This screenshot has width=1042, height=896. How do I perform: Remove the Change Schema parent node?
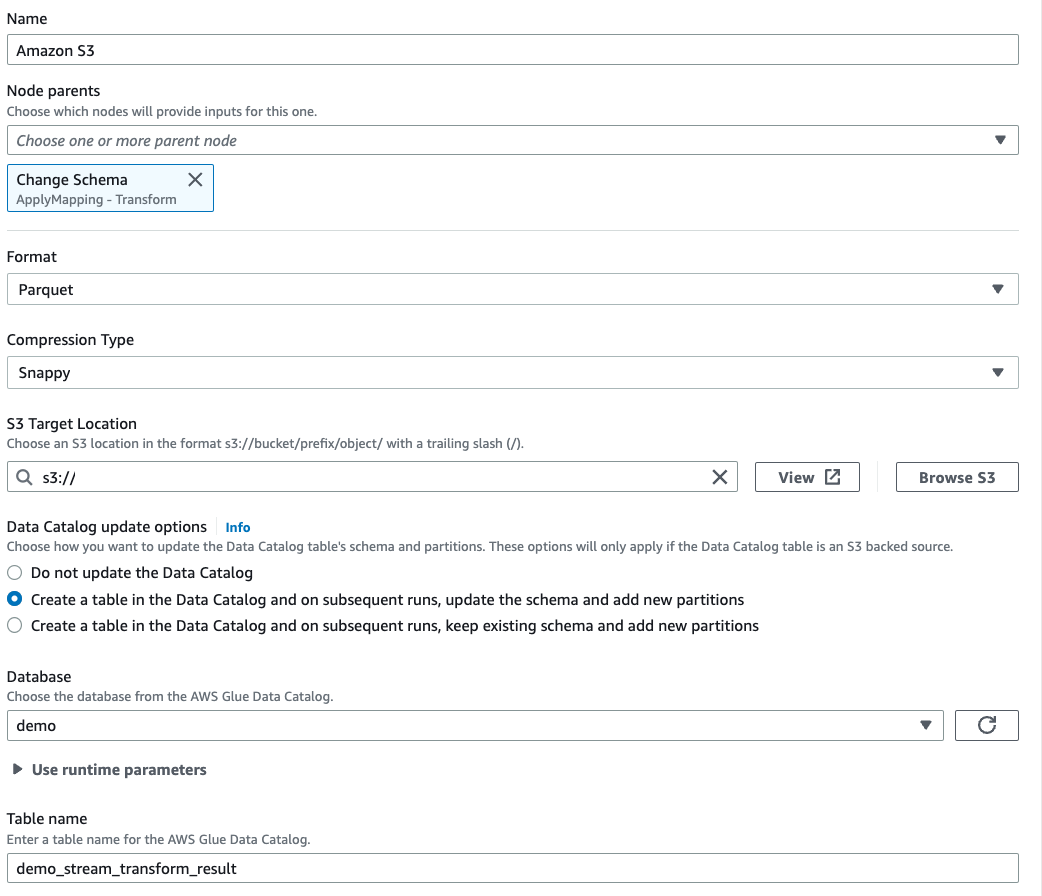tap(195, 180)
